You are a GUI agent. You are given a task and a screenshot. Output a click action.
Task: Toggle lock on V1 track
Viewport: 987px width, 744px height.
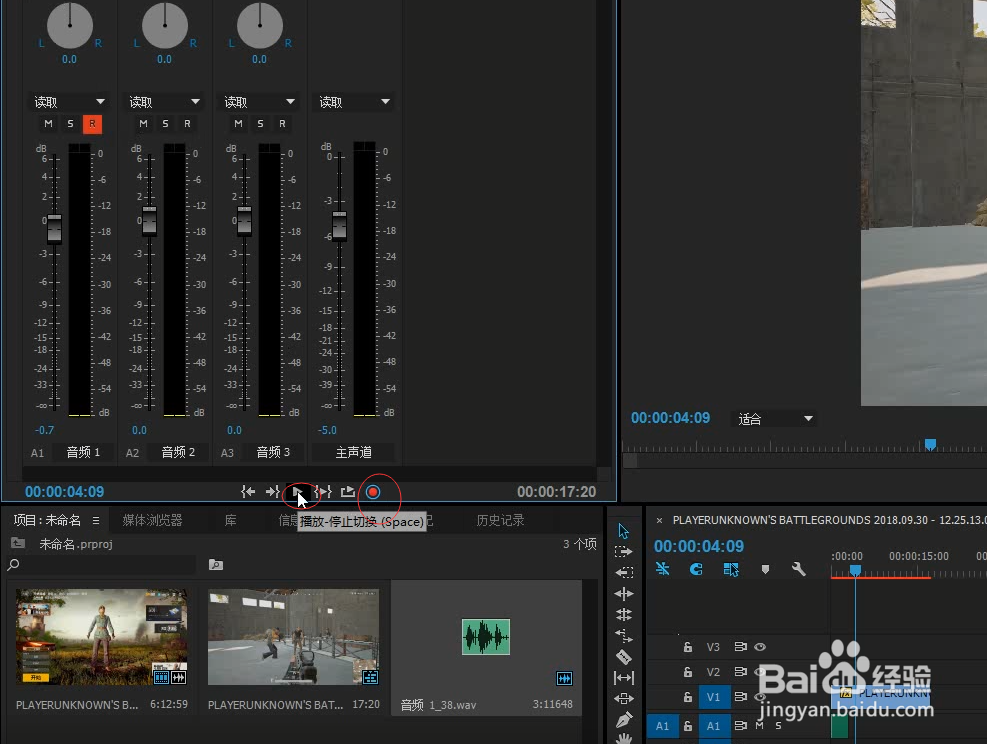tap(687, 697)
